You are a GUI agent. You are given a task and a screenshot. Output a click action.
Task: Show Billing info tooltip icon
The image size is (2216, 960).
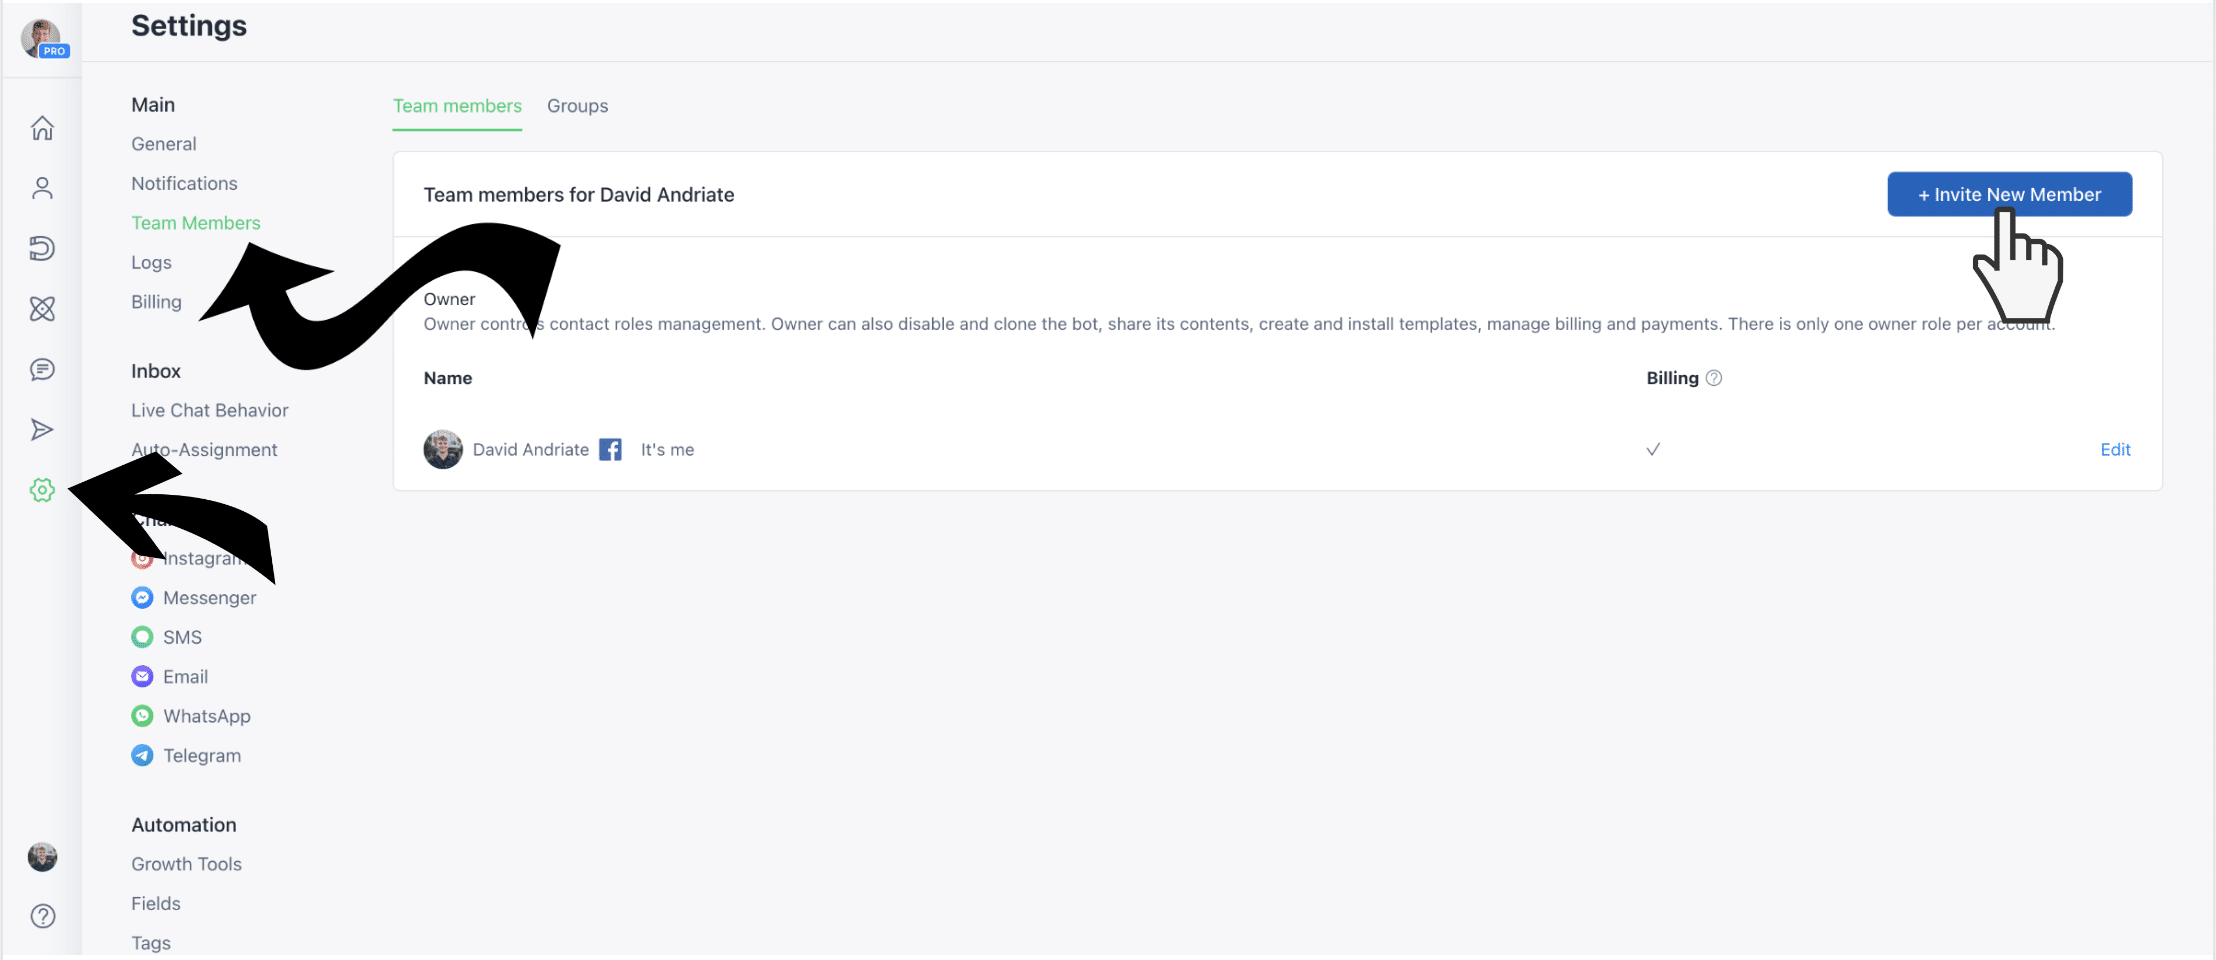tap(1714, 378)
